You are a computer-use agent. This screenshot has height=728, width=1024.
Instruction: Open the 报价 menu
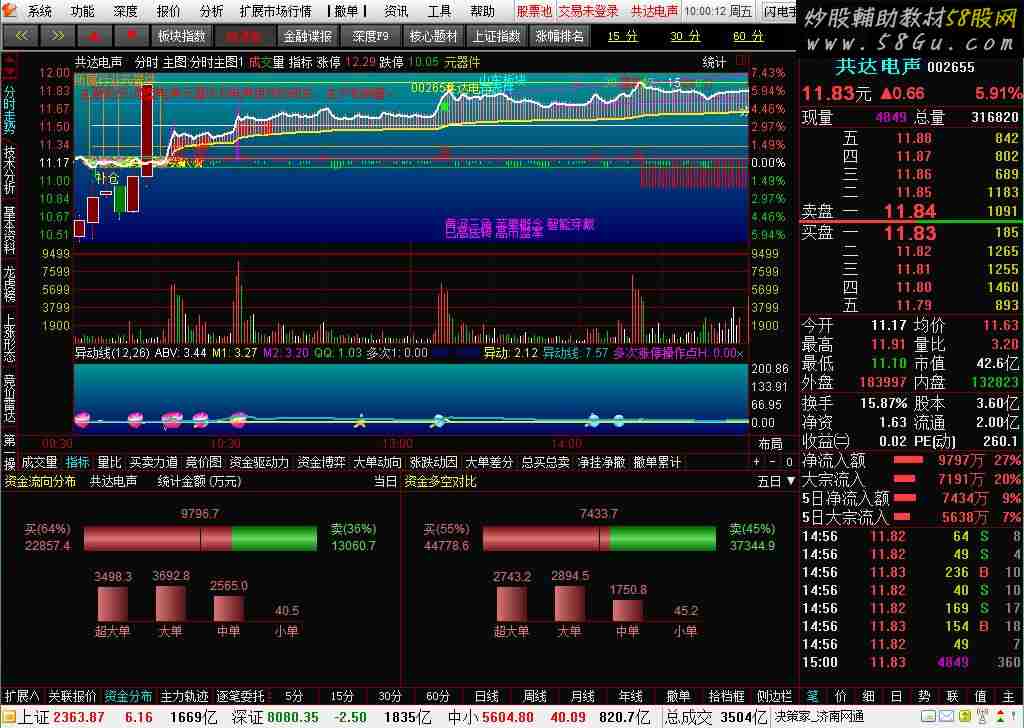168,11
